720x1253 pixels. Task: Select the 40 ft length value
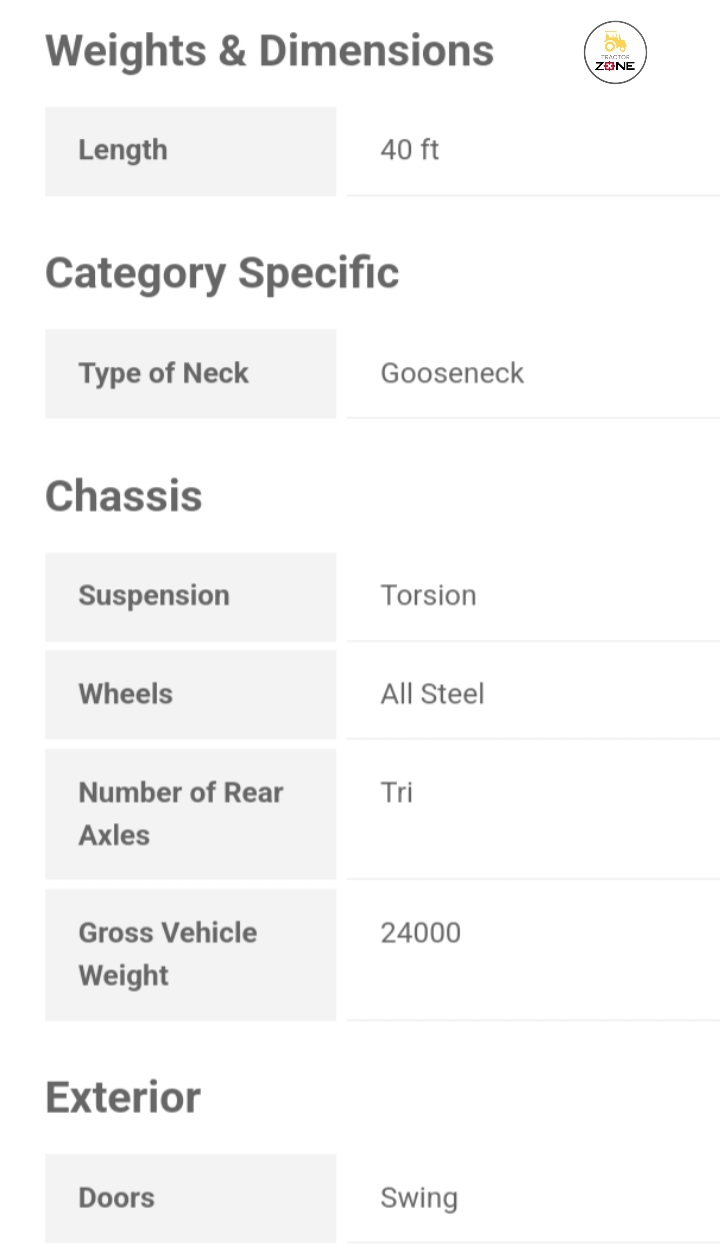(410, 150)
